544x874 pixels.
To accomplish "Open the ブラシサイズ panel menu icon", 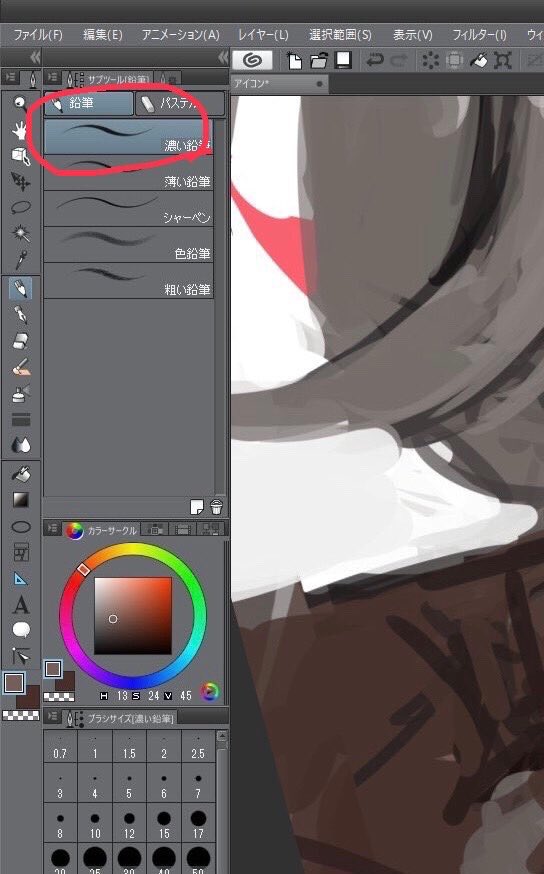I will 53,716.
